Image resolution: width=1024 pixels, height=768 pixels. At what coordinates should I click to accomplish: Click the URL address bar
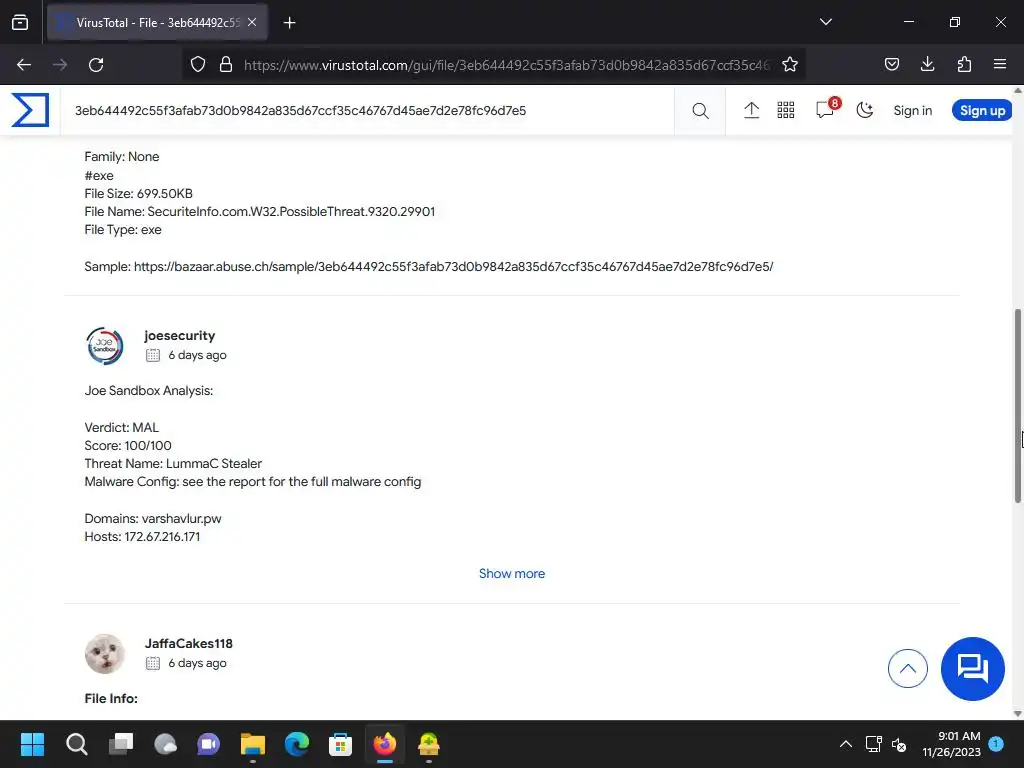click(x=507, y=65)
